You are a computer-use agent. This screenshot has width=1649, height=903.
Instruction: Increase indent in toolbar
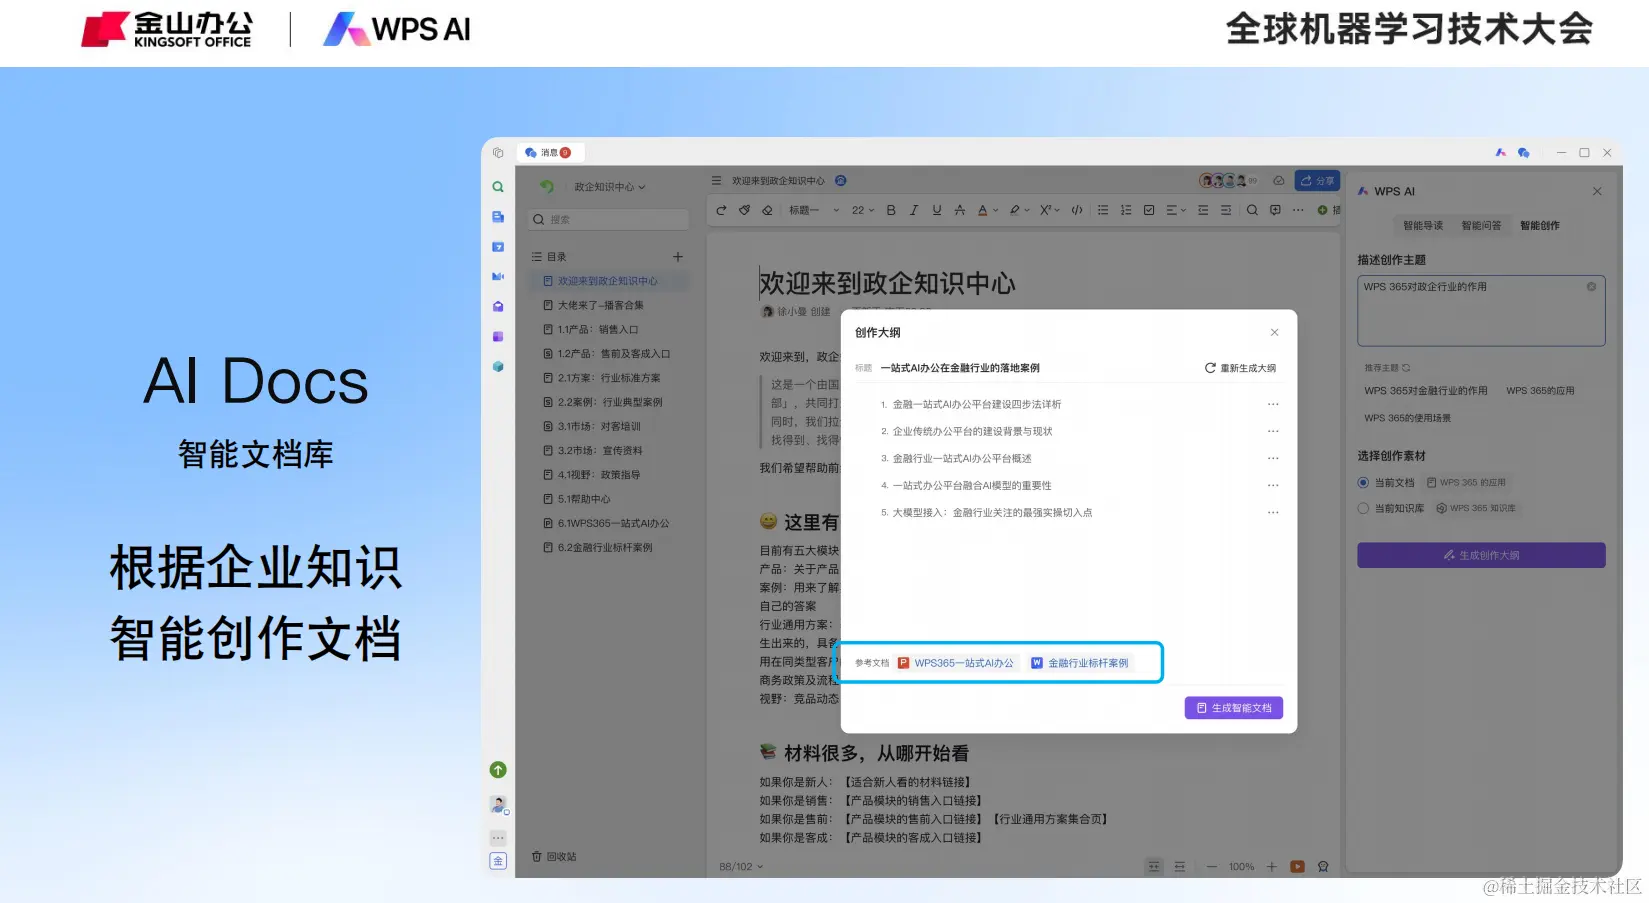1226,210
